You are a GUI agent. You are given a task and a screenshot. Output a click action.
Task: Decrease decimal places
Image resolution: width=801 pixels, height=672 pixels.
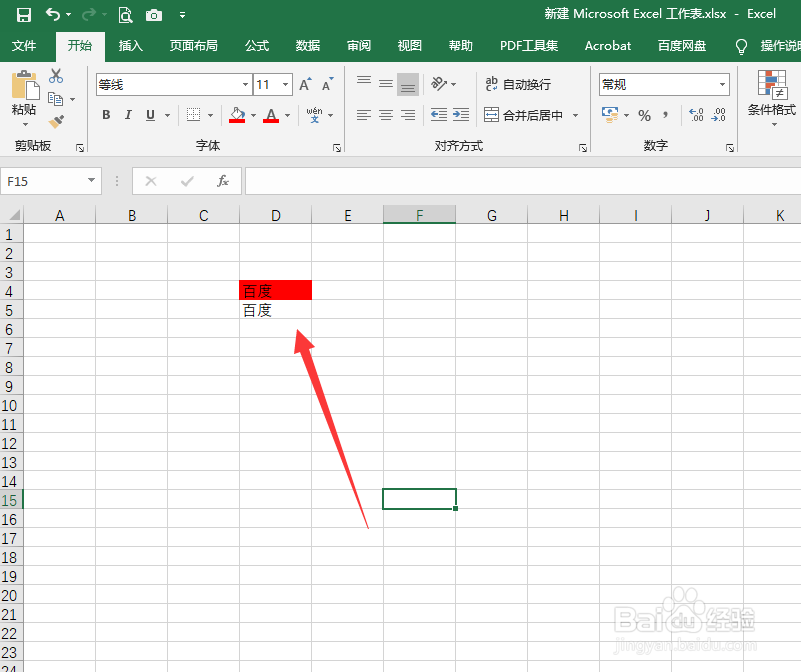pyautogui.click(x=718, y=115)
